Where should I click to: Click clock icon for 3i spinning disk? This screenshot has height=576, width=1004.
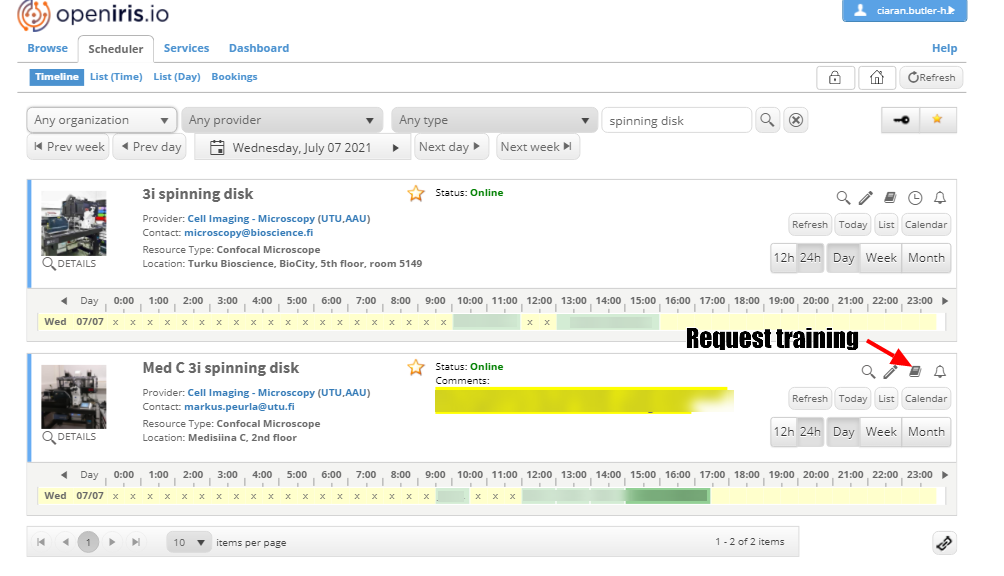[x=915, y=198]
